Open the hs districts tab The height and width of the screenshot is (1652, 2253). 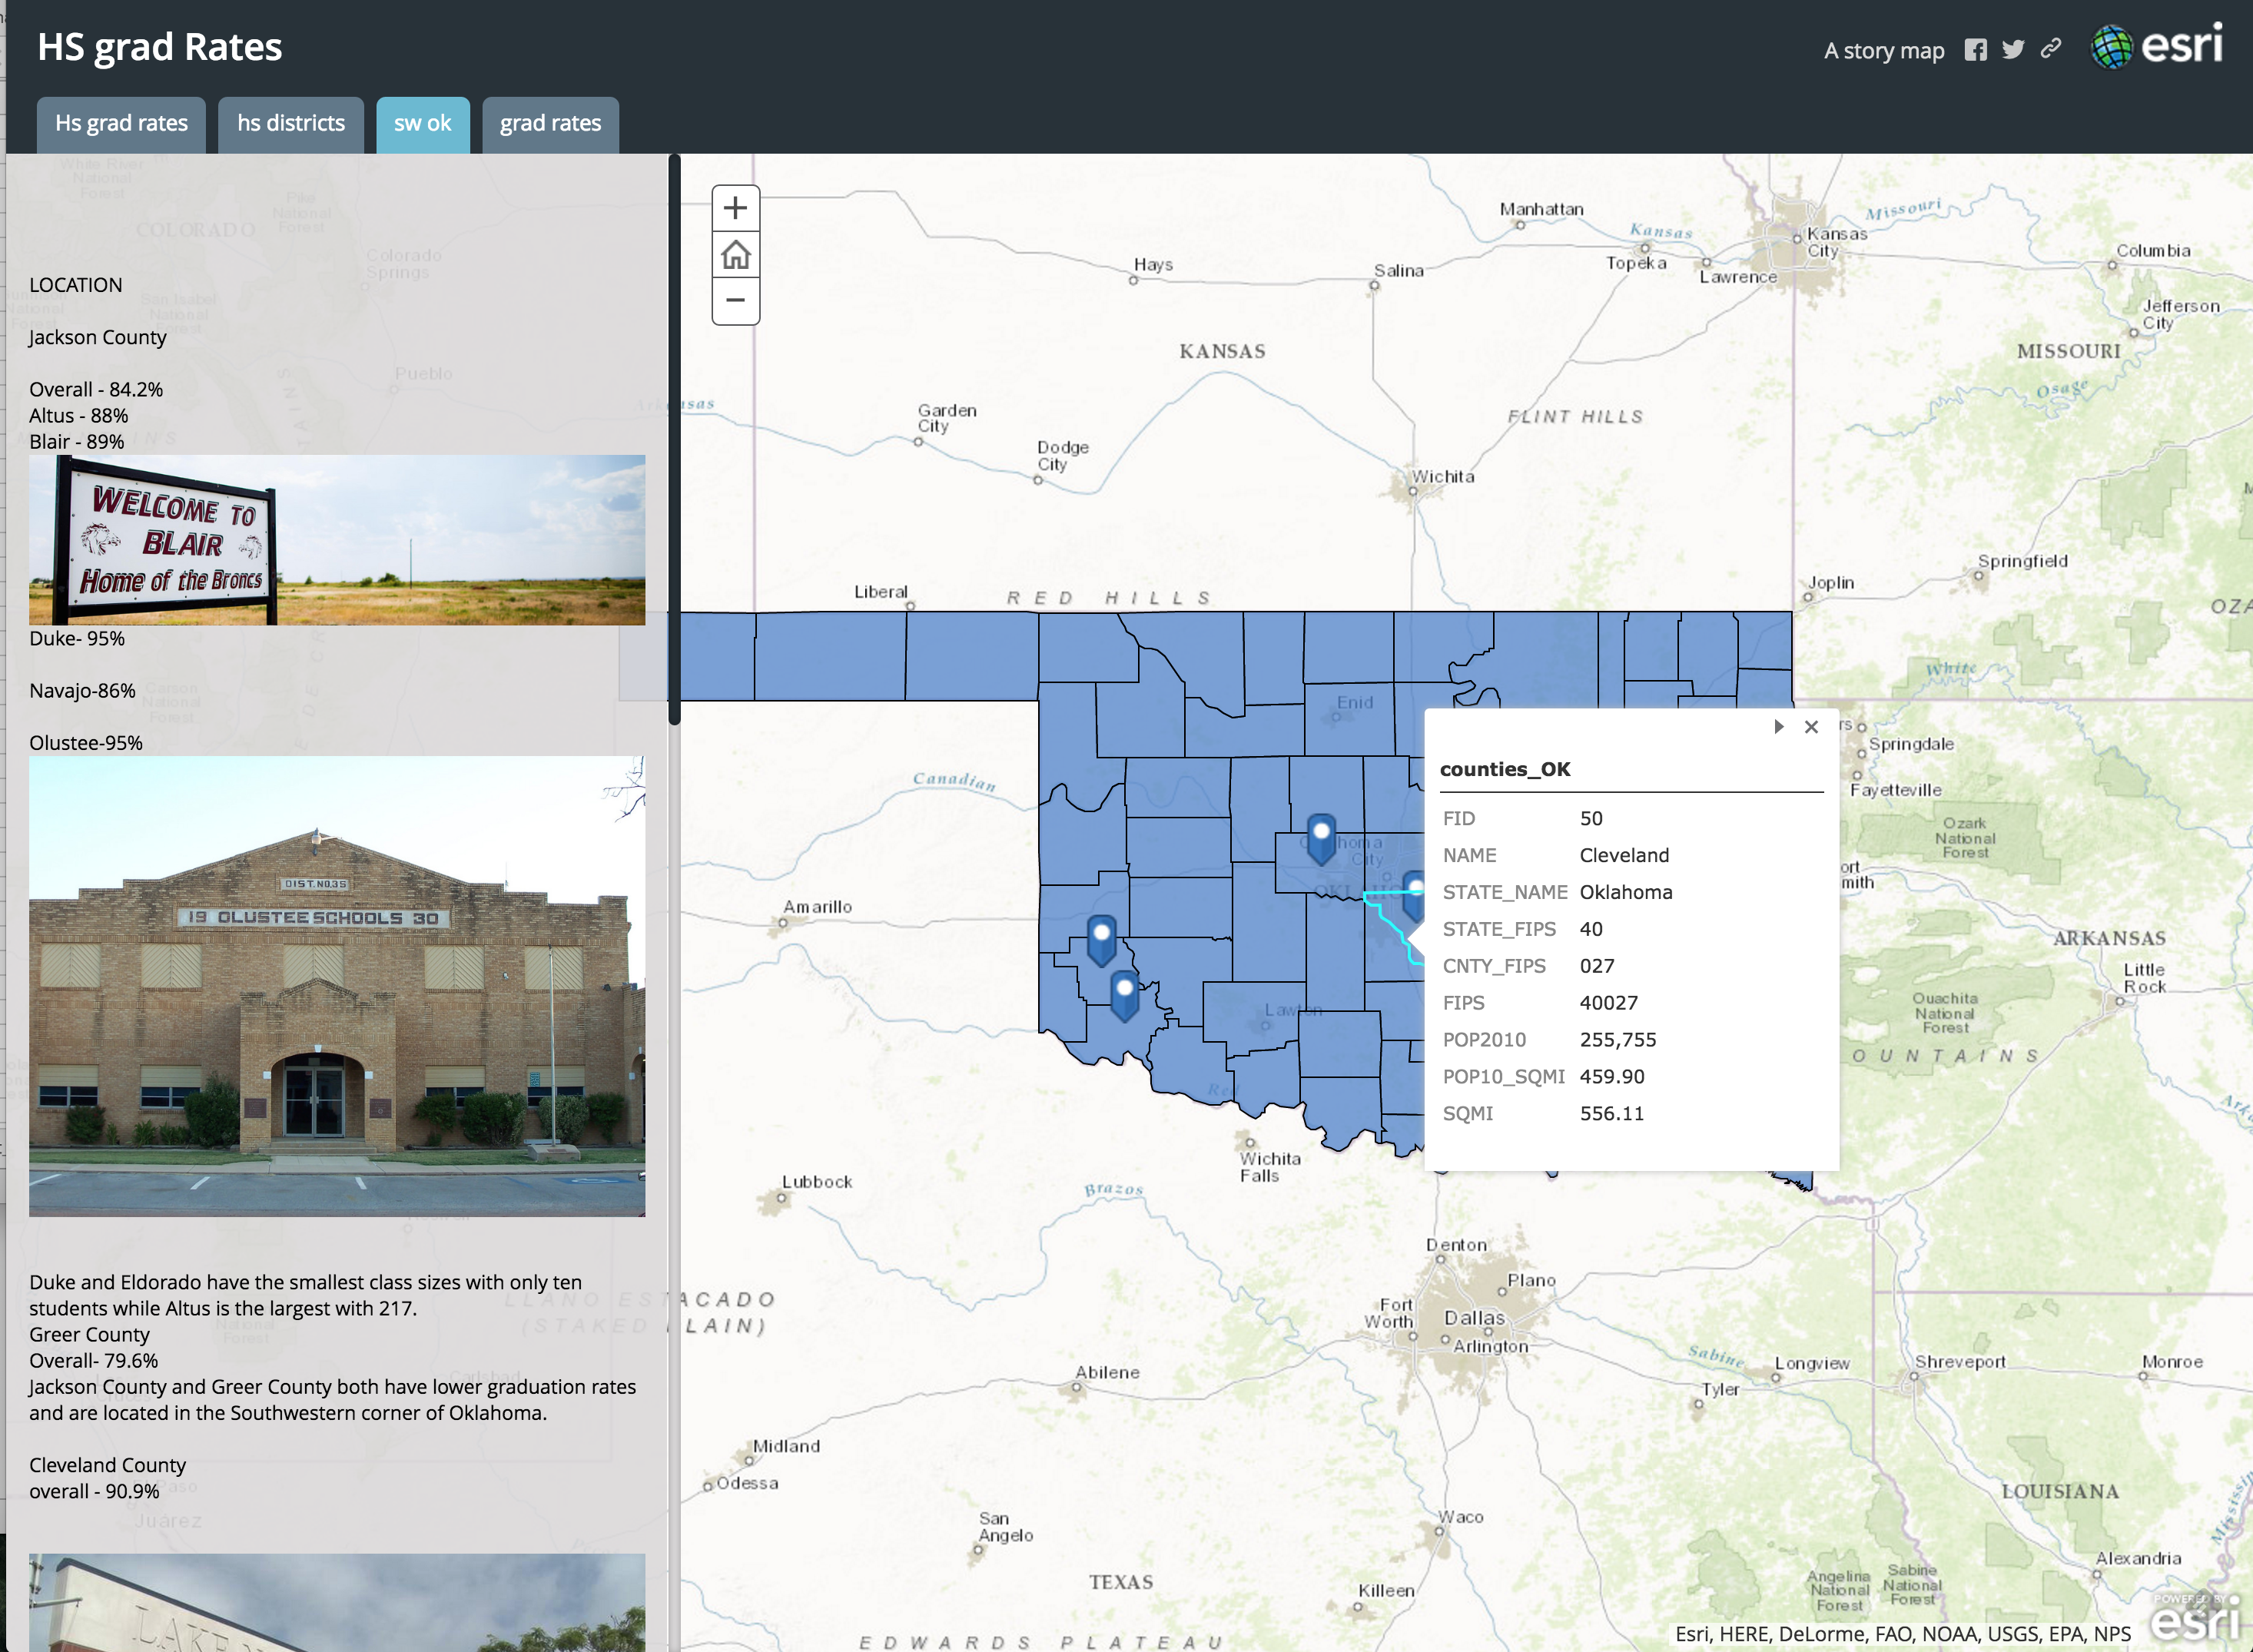tap(291, 124)
